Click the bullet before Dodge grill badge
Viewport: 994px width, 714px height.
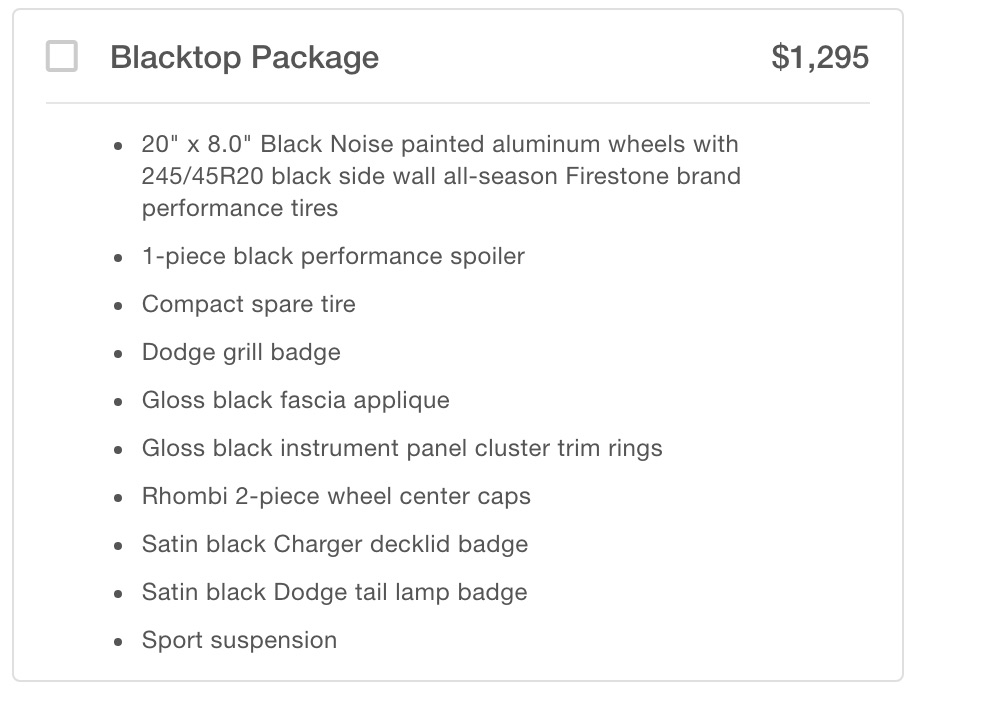click(119, 353)
